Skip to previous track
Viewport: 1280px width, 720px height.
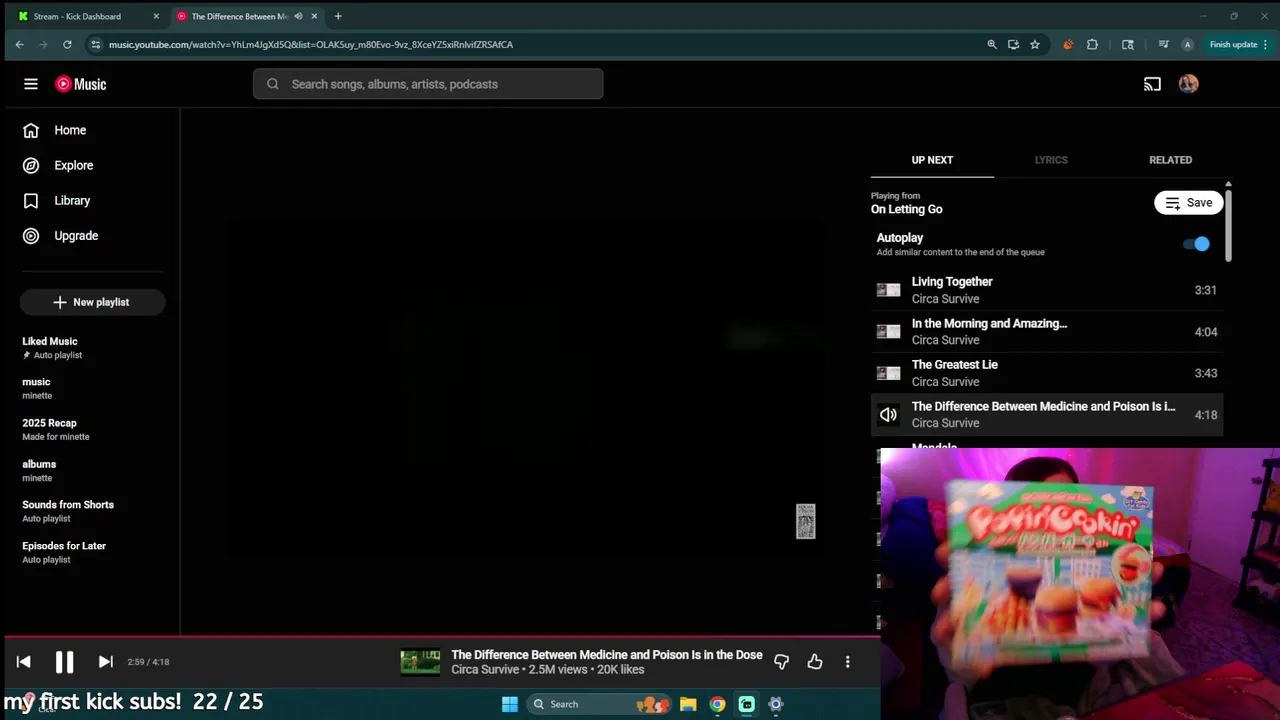24,661
